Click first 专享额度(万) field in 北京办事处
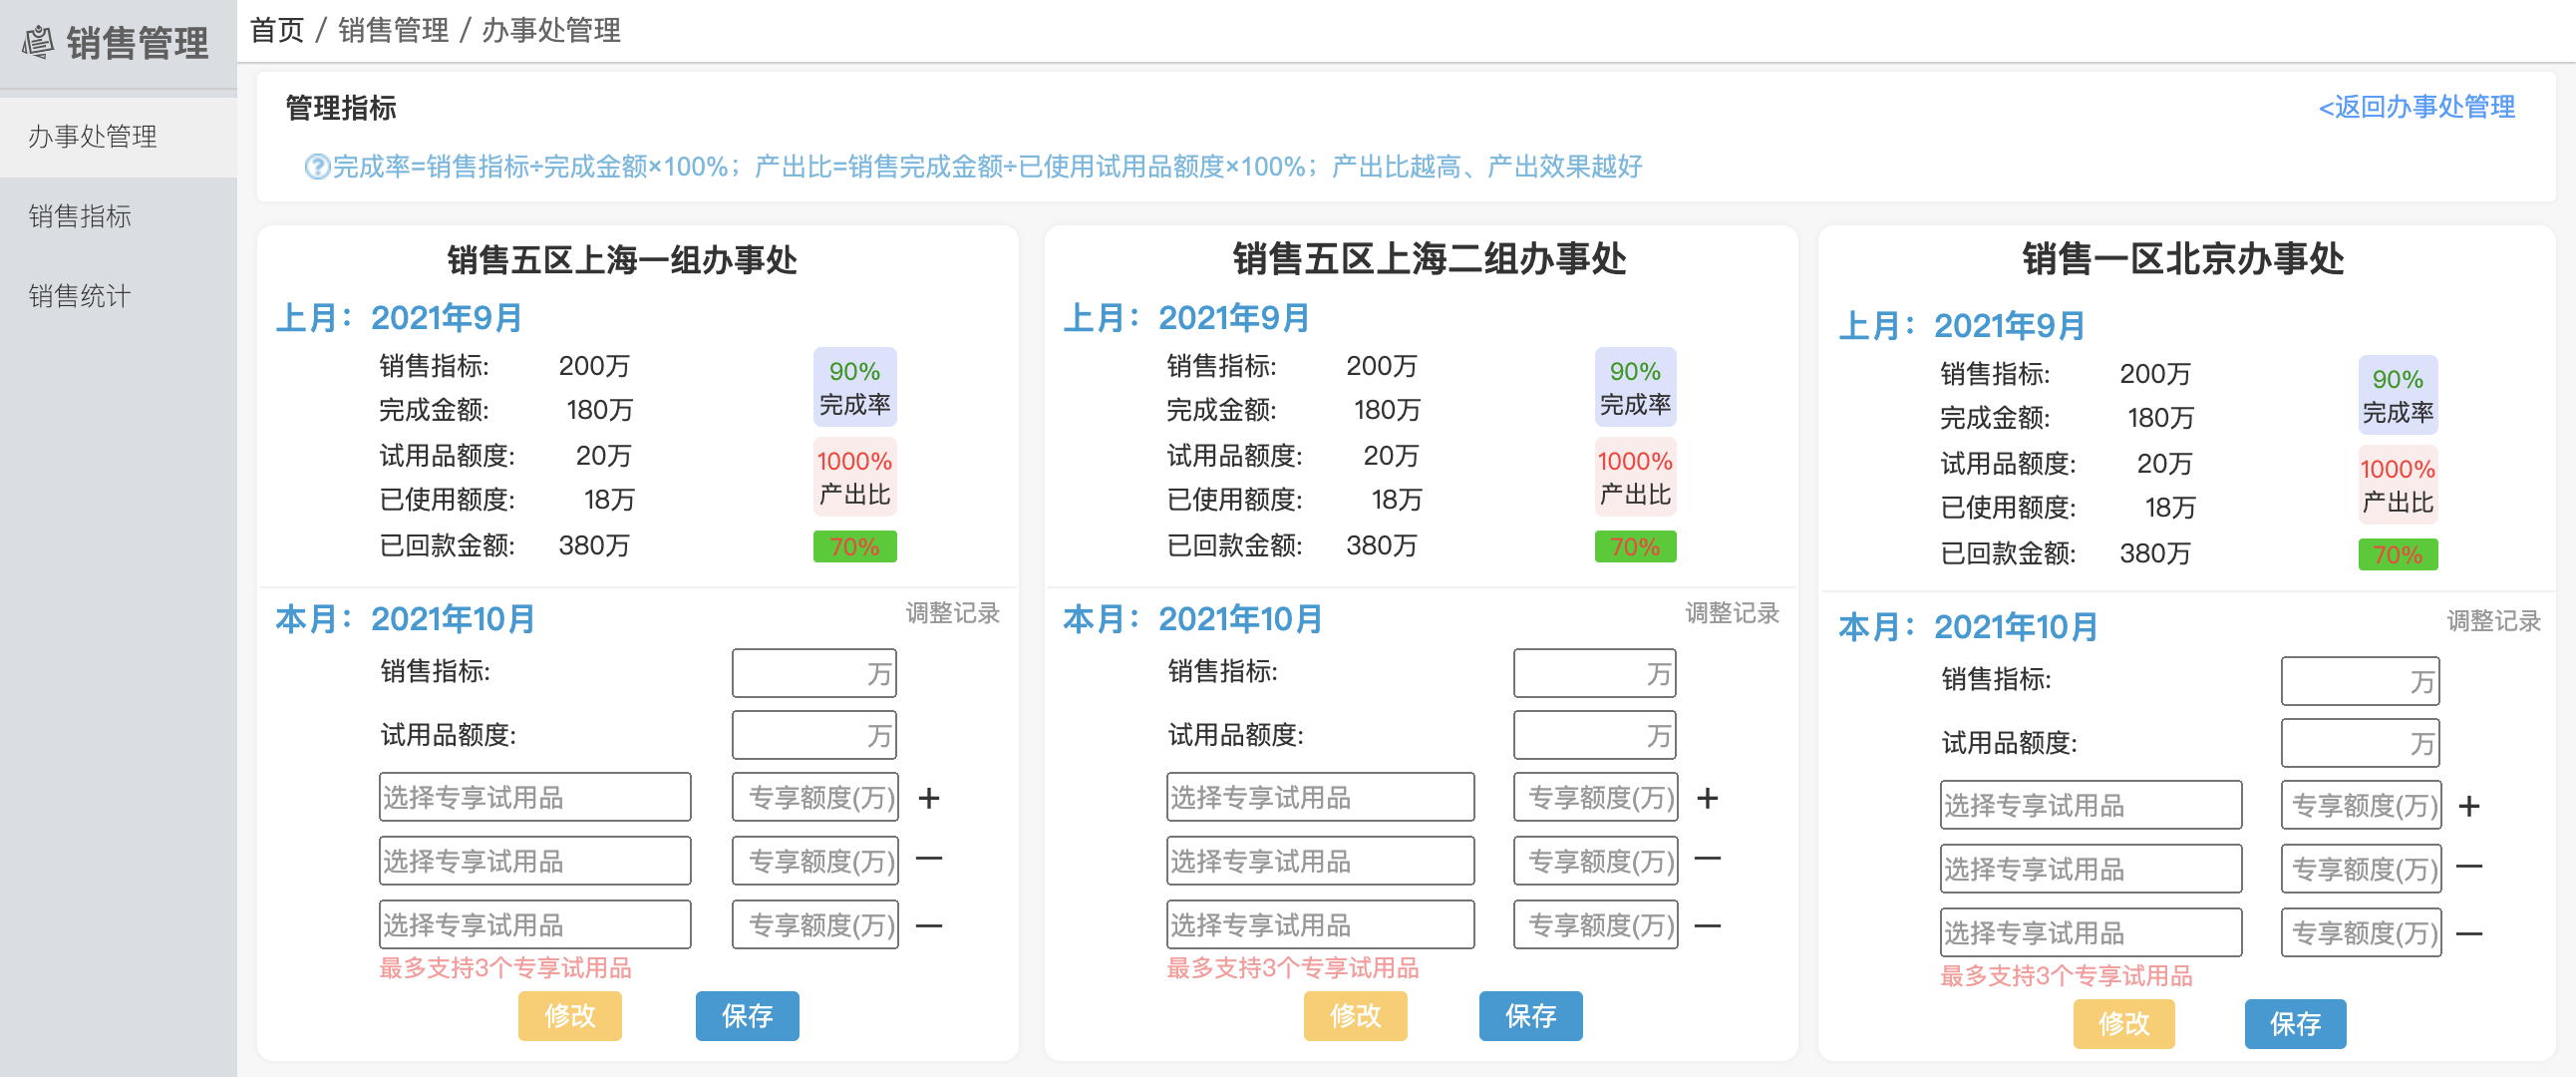The width and height of the screenshot is (2576, 1077). (x=2361, y=805)
